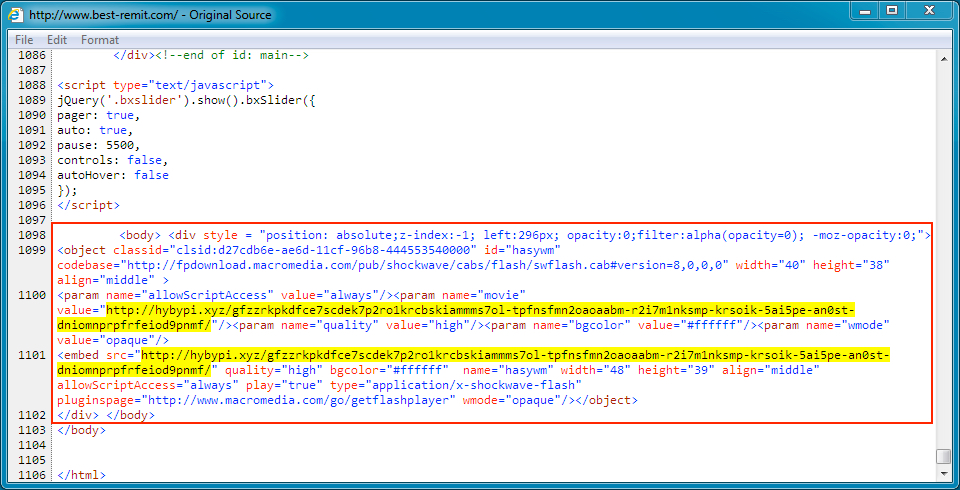The image size is (960, 490).
Task: Click the scrollbar down arrow
Action: point(943,475)
